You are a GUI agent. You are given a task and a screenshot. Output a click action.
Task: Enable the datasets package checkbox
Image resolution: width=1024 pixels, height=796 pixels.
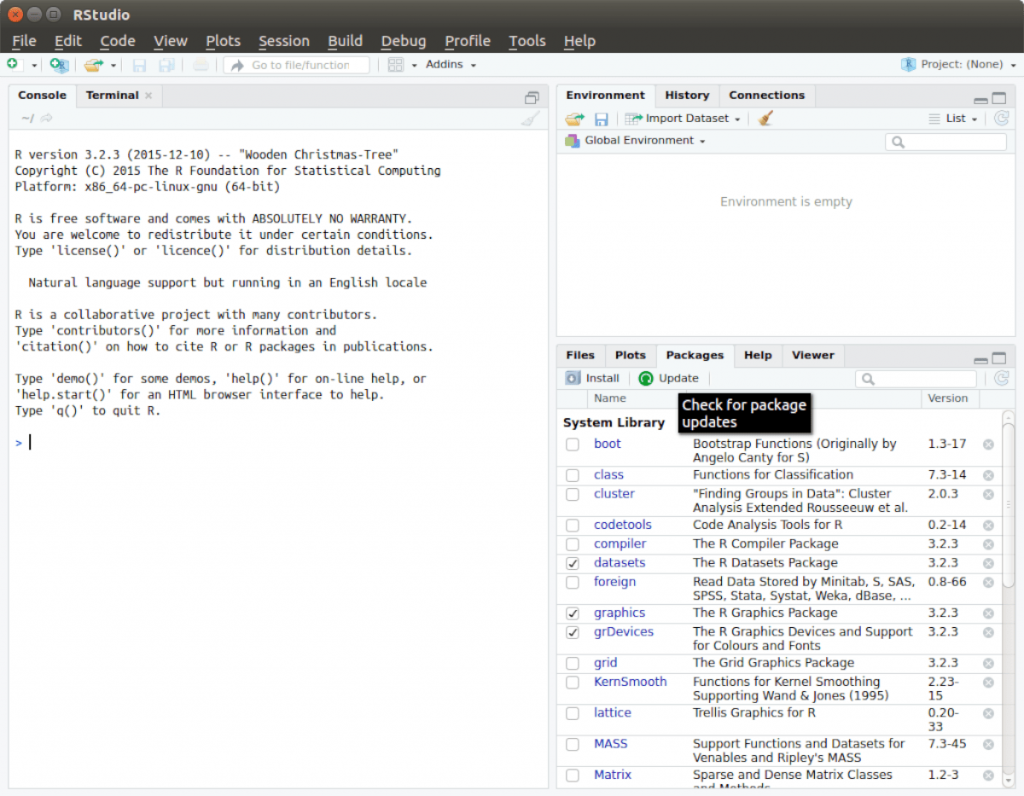(x=573, y=562)
